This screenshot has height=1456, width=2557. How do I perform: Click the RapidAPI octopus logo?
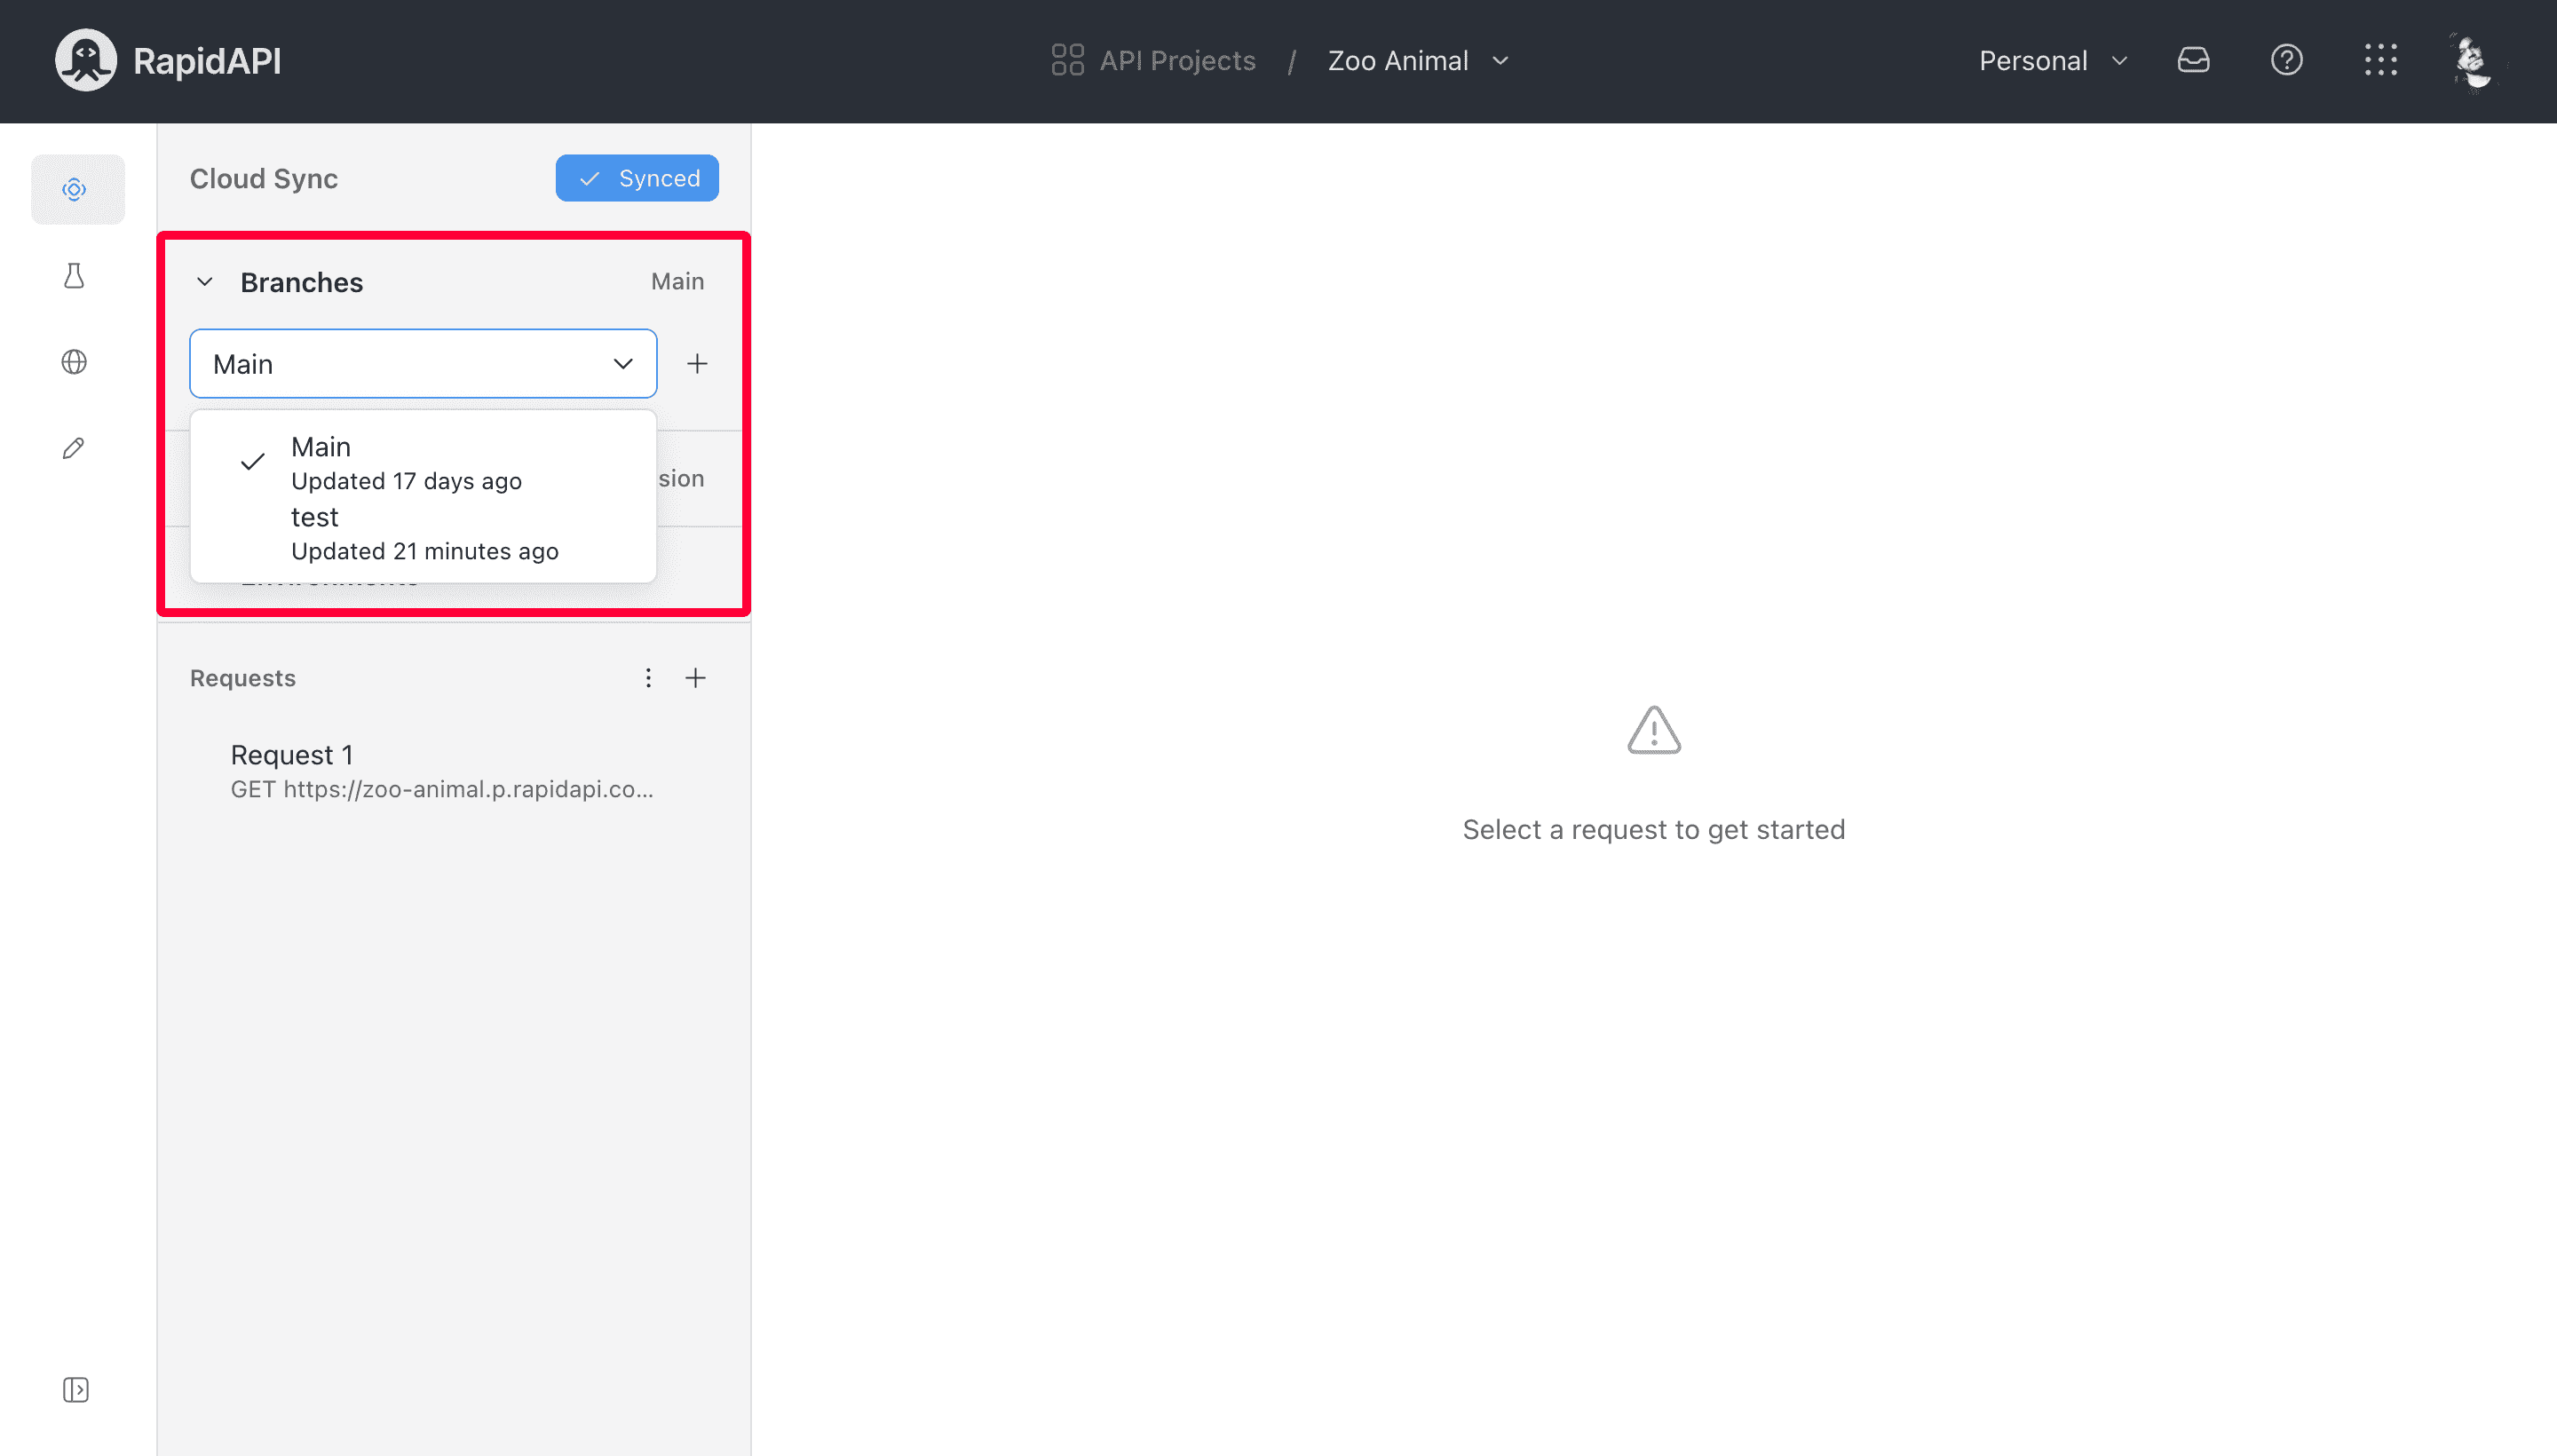pos(86,60)
